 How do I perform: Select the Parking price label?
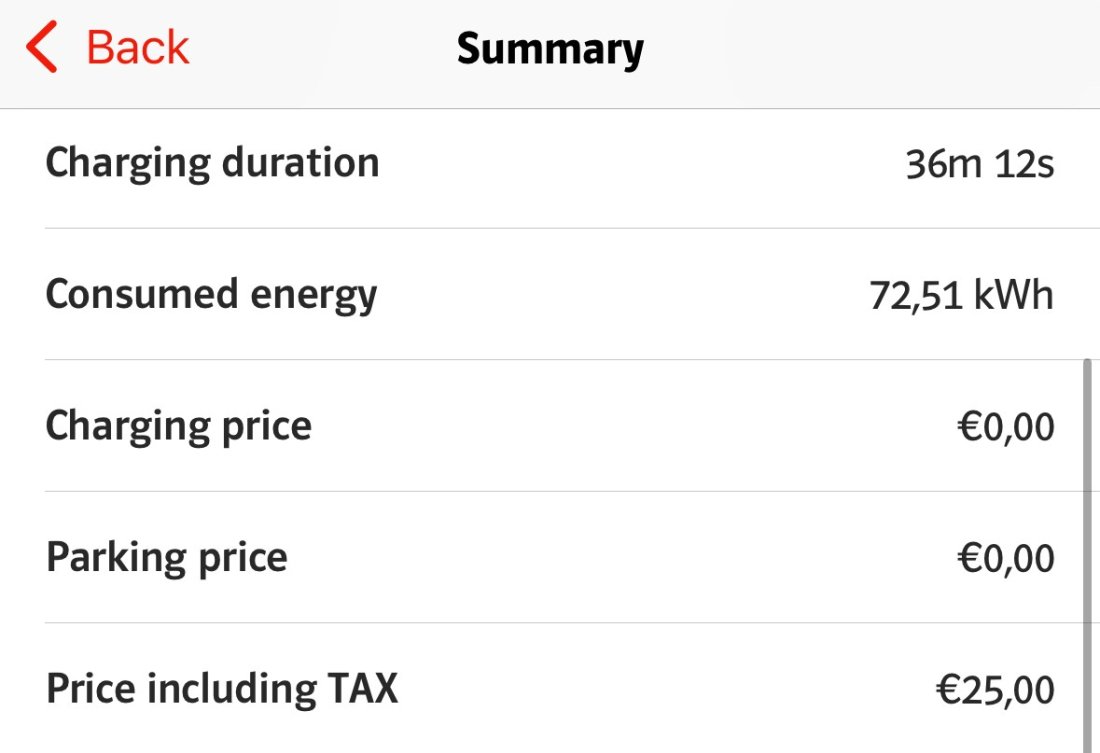coord(166,558)
